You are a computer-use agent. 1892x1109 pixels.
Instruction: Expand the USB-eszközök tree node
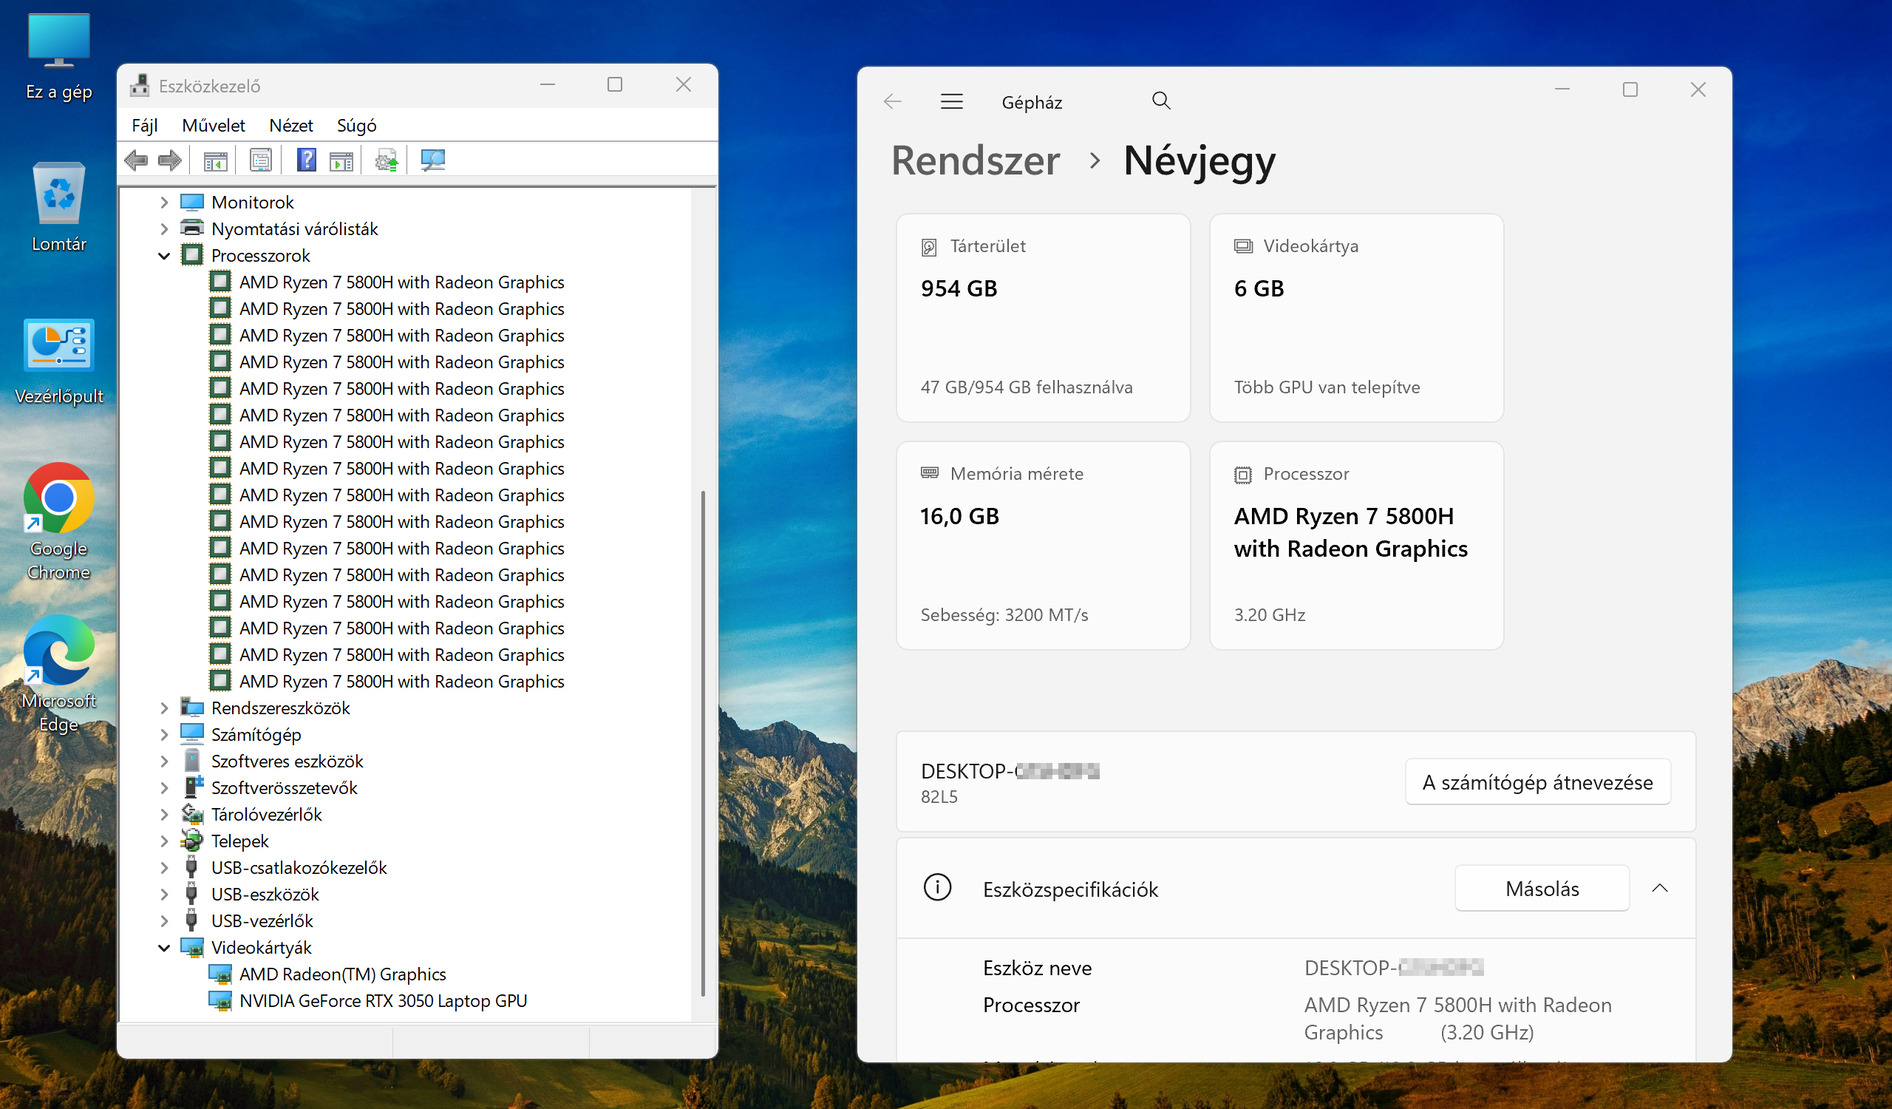(164, 894)
